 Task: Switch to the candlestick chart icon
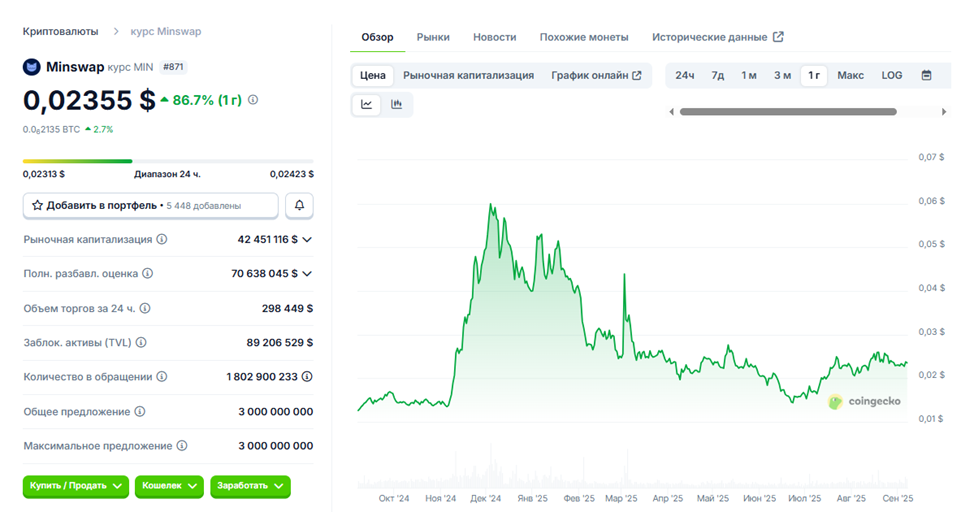397,104
